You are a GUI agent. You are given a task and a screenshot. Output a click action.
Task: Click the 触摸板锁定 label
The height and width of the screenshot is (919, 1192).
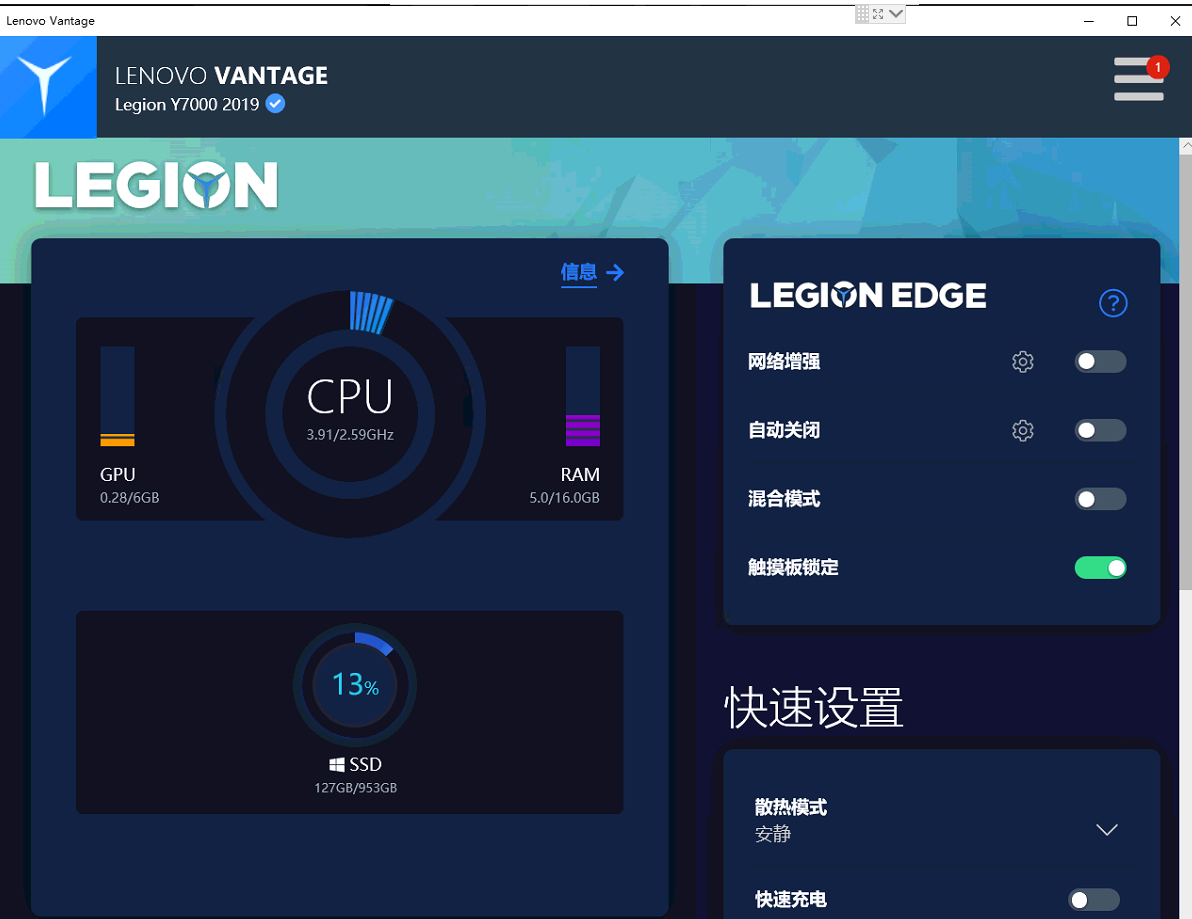793,568
